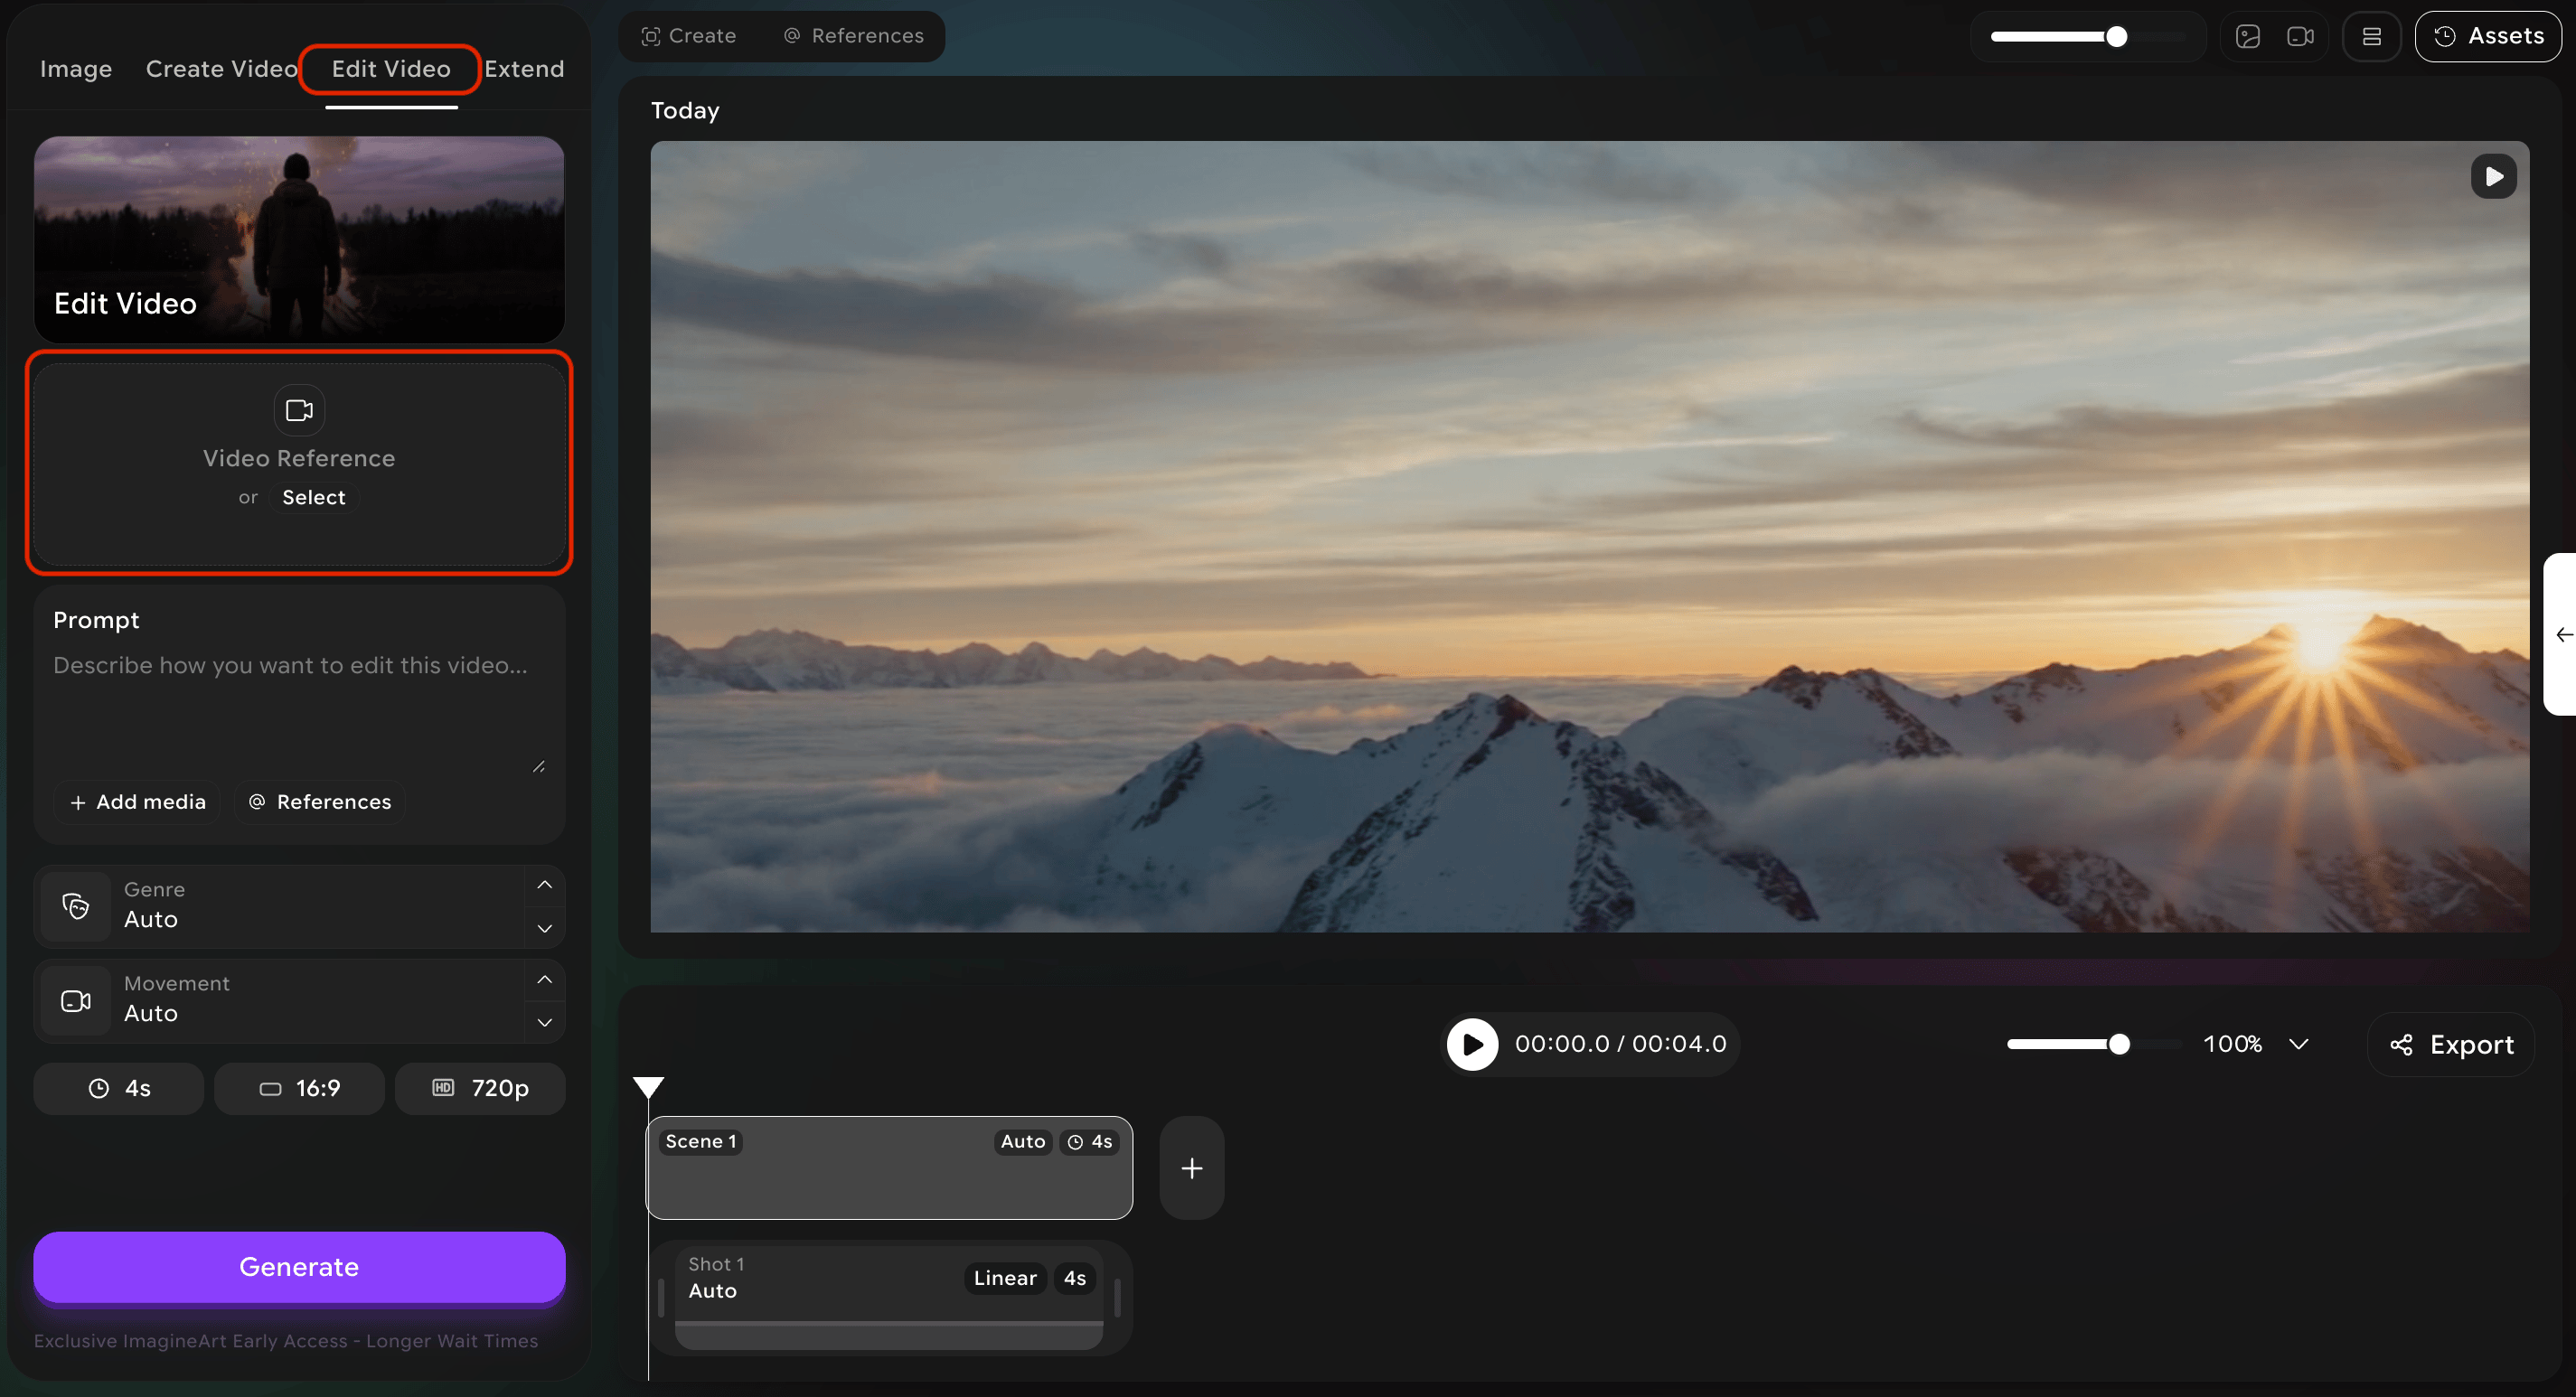Click the purple Generate button

click(x=299, y=1267)
